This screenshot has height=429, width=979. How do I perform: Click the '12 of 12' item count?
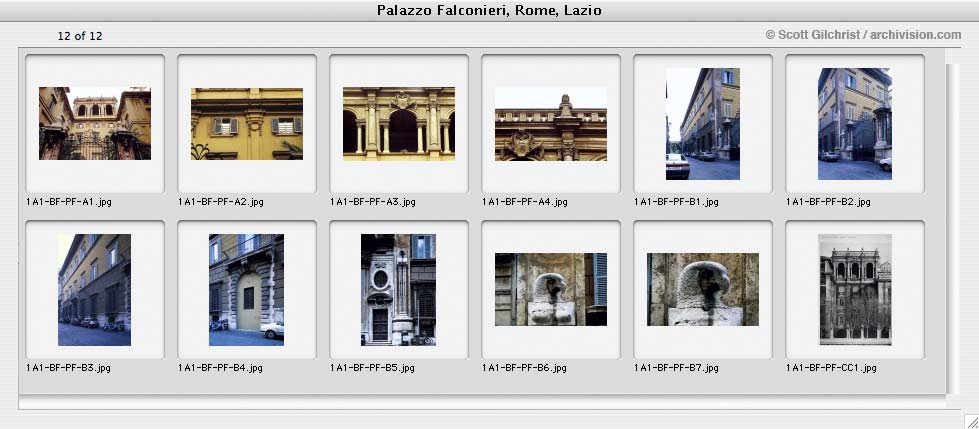click(x=80, y=36)
